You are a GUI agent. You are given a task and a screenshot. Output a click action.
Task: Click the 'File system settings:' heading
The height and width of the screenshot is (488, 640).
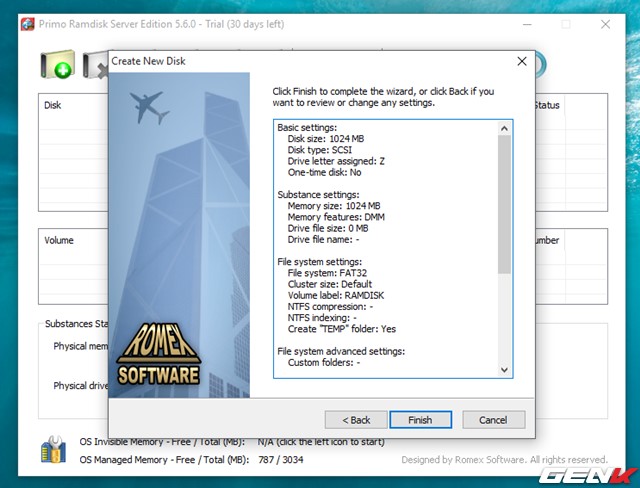tap(320, 262)
